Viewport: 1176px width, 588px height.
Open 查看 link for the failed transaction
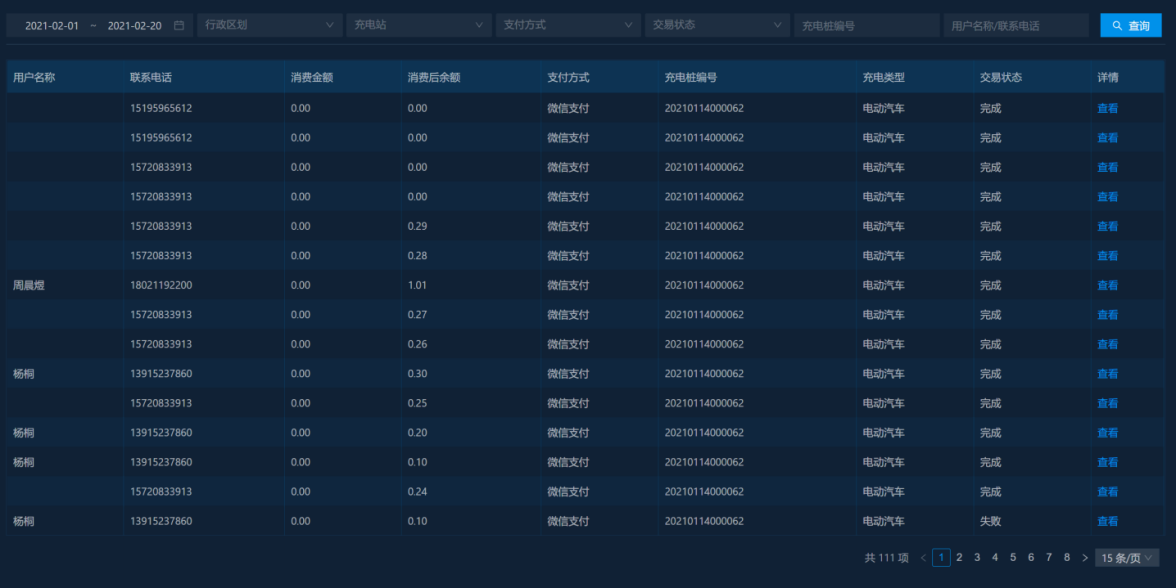(x=1107, y=521)
